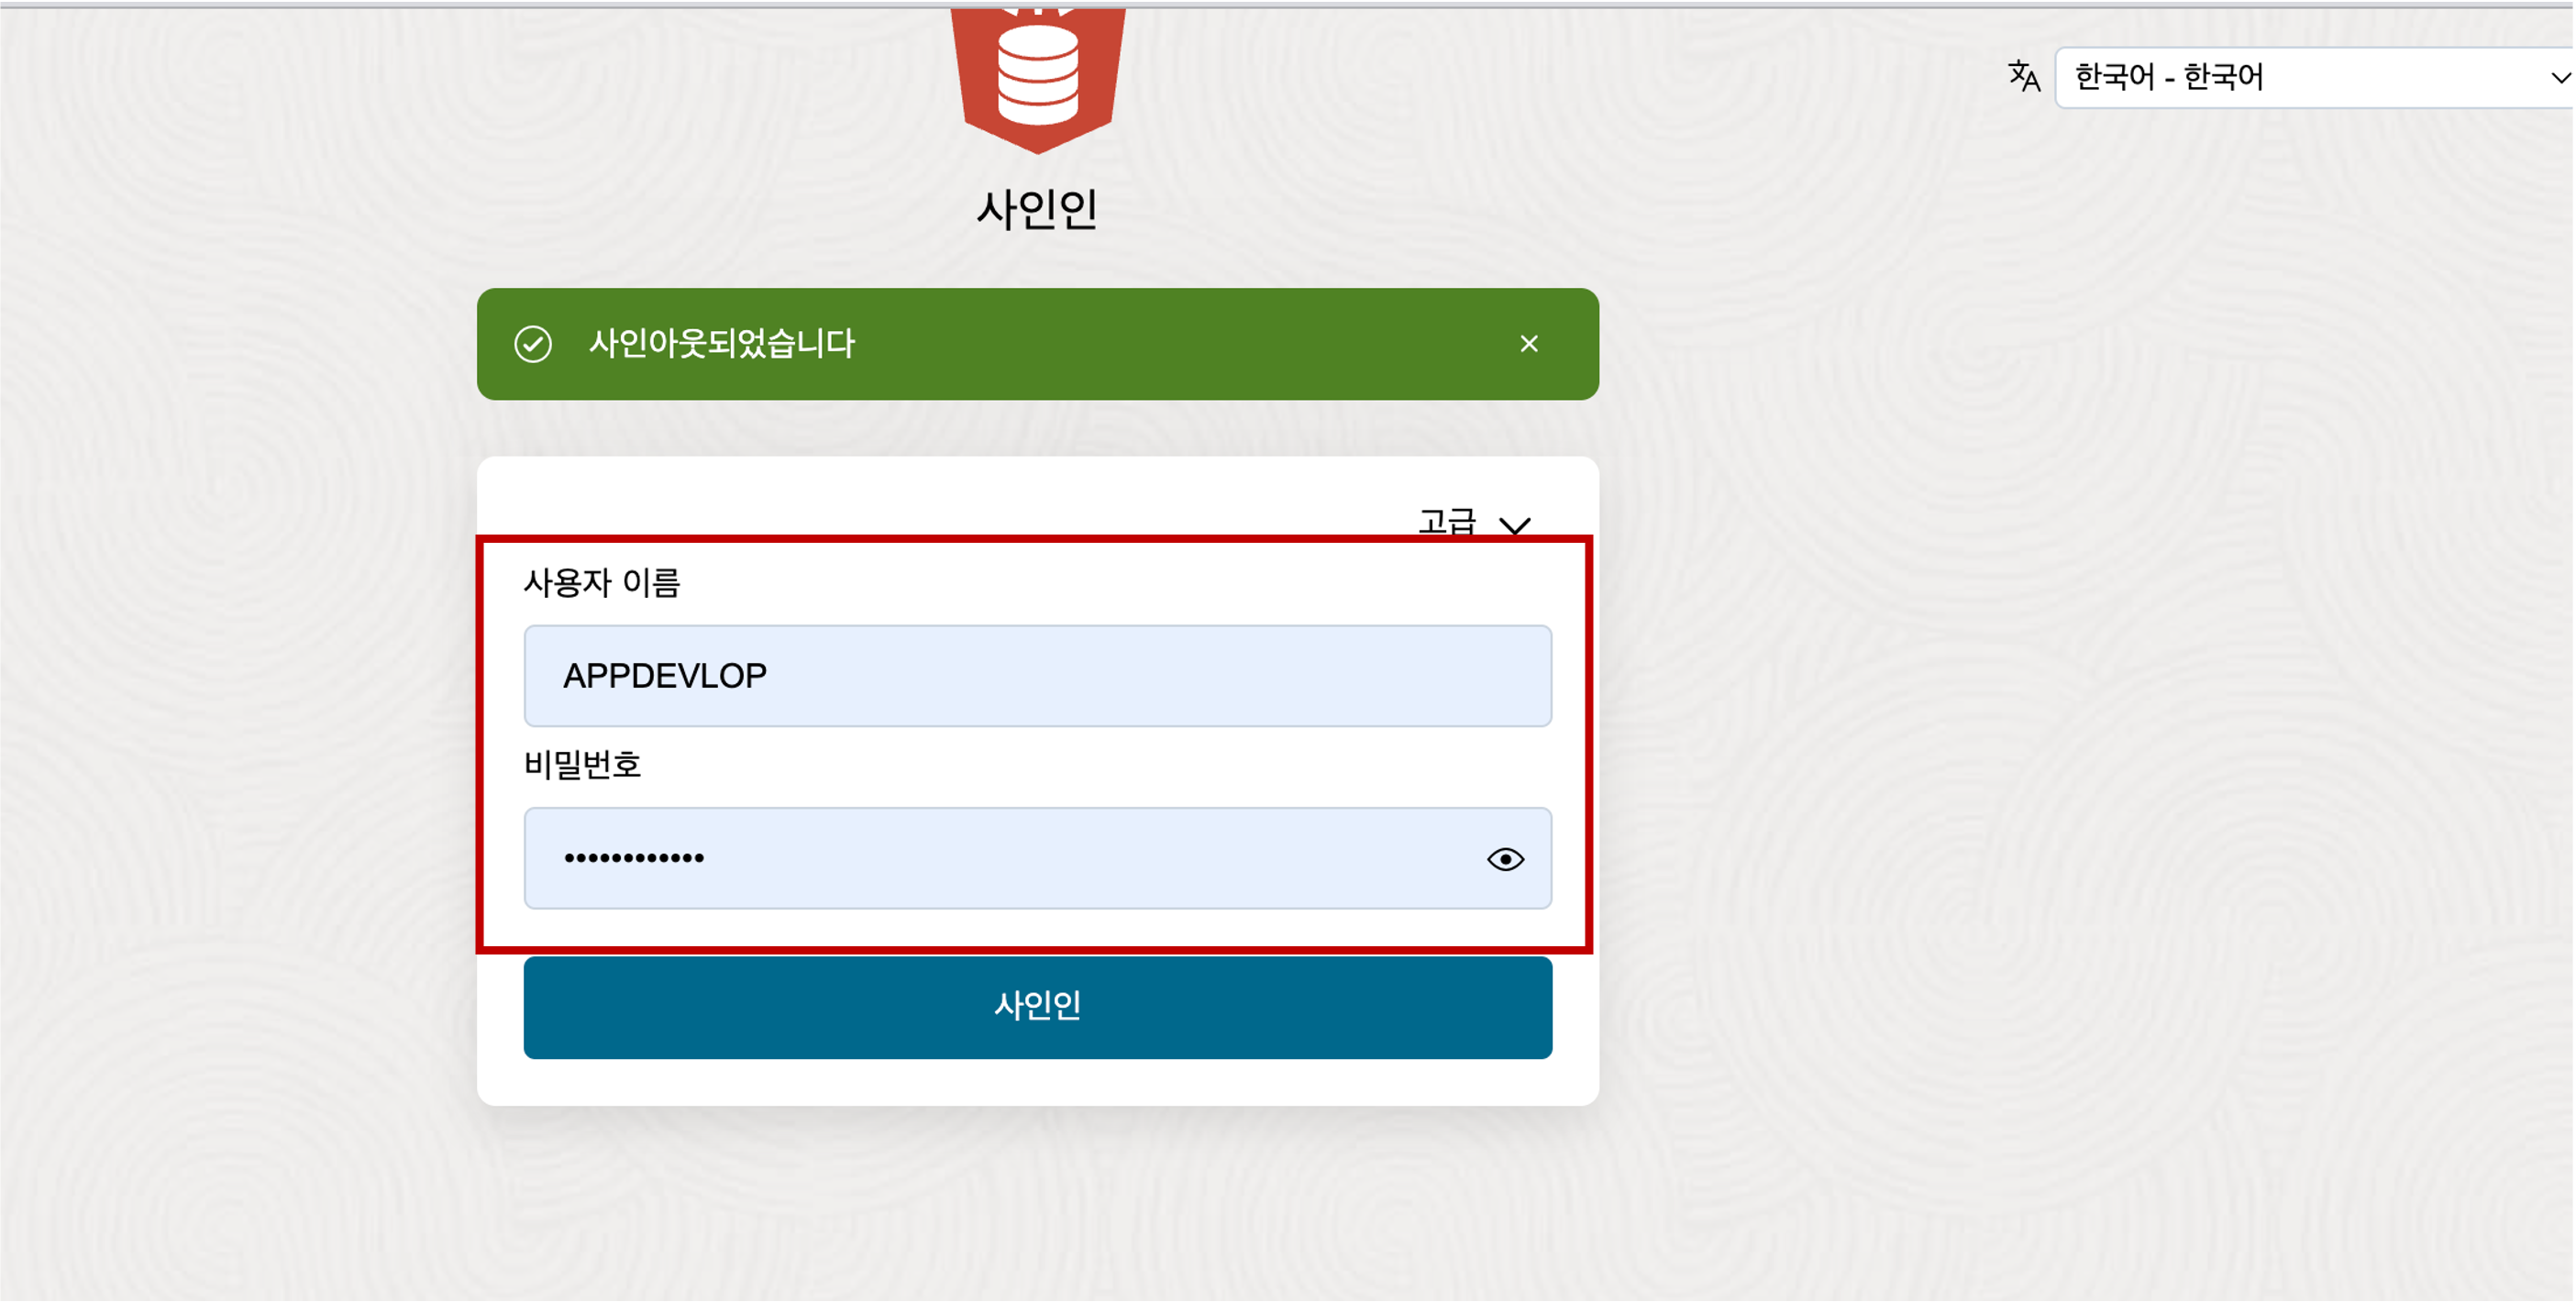Click the 사인인 page heading

(1037, 210)
